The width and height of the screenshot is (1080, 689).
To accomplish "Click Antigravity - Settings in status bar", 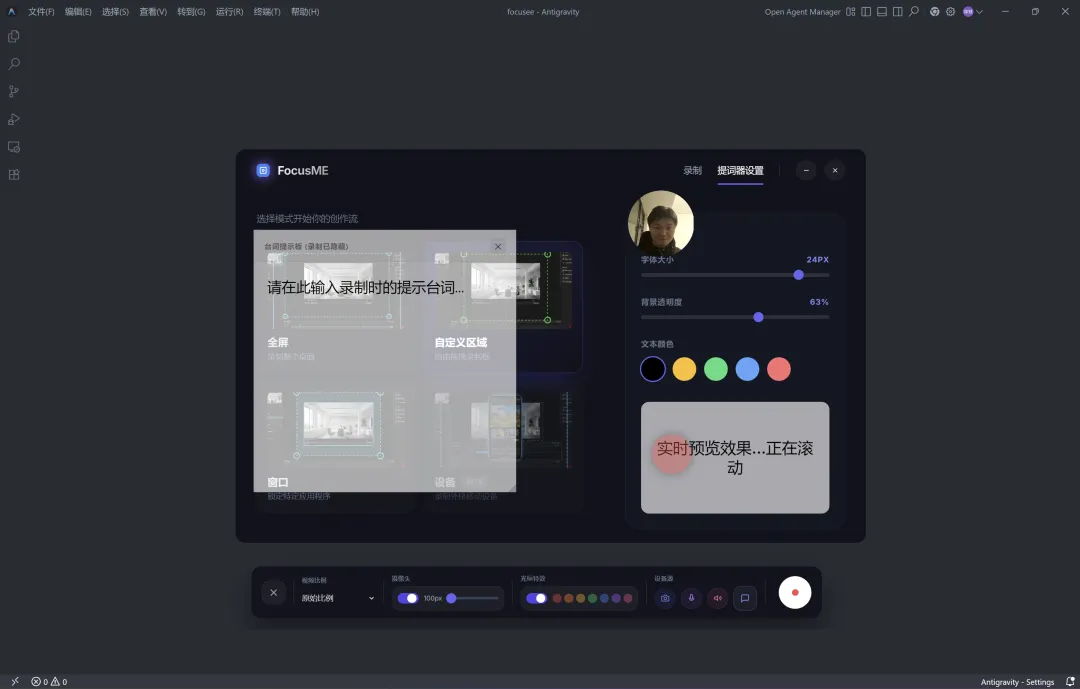I will click(1017, 681).
